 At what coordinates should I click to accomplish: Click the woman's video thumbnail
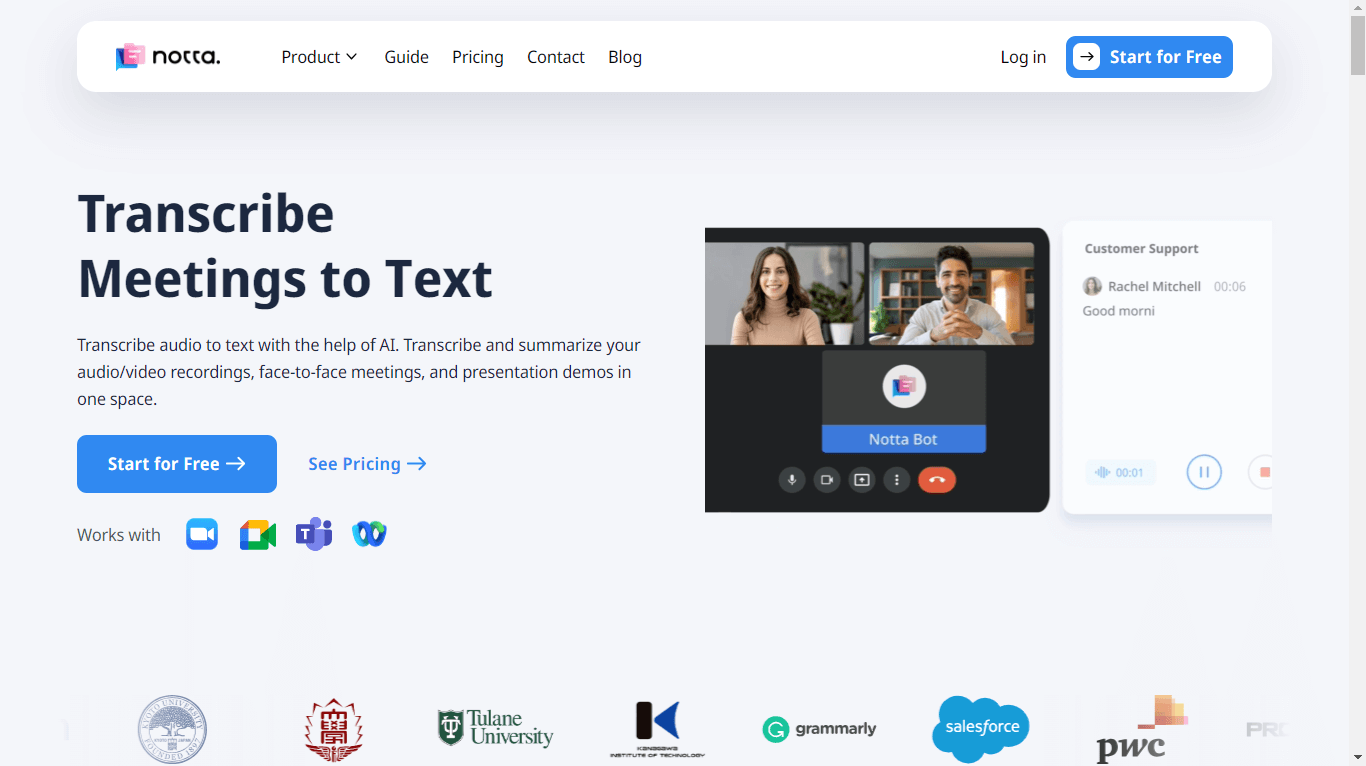(785, 294)
